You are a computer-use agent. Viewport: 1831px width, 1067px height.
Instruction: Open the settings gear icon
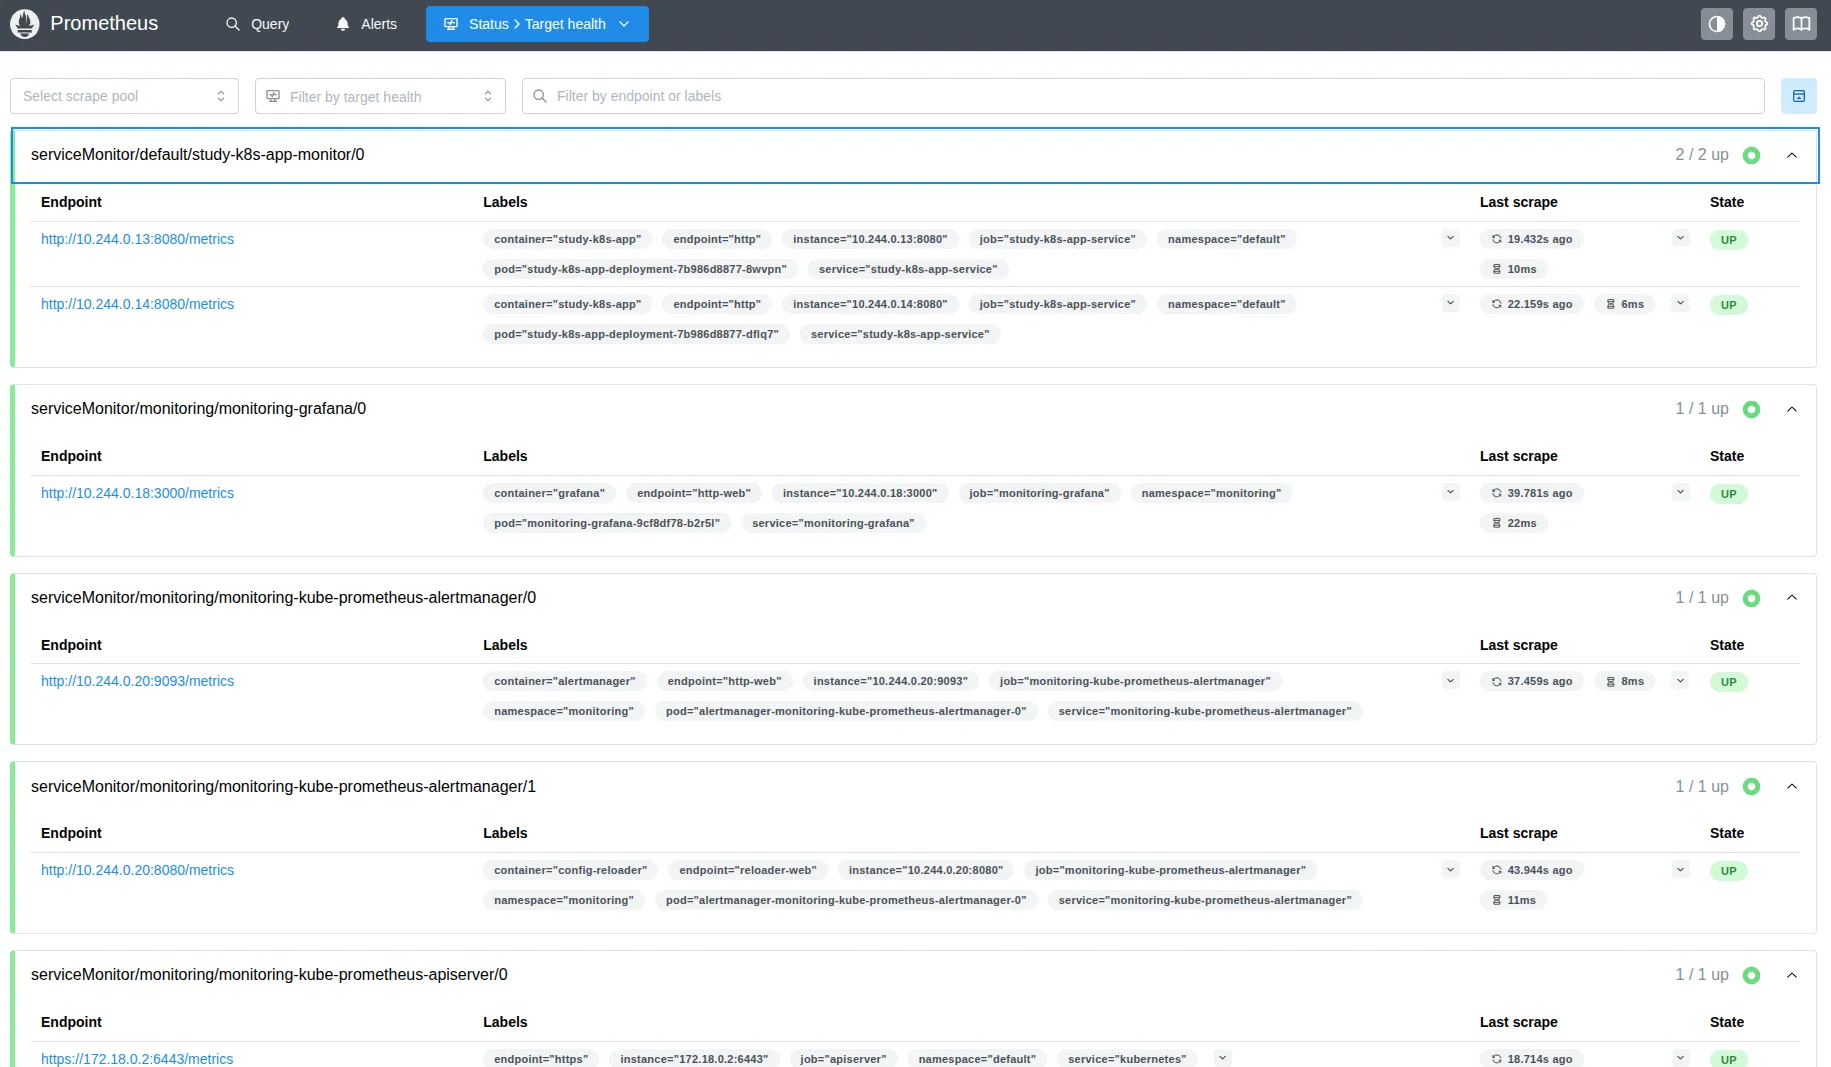(x=1759, y=24)
